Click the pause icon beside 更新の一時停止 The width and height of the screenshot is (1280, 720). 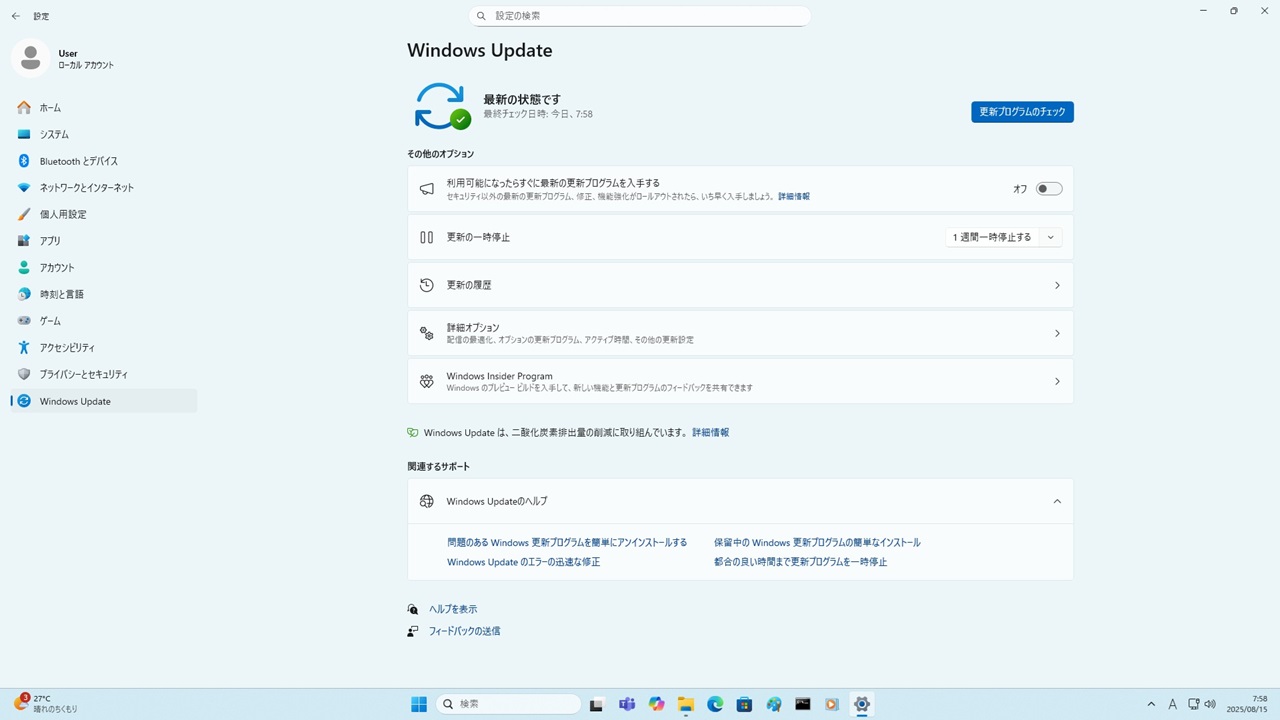pyautogui.click(x=427, y=237)
